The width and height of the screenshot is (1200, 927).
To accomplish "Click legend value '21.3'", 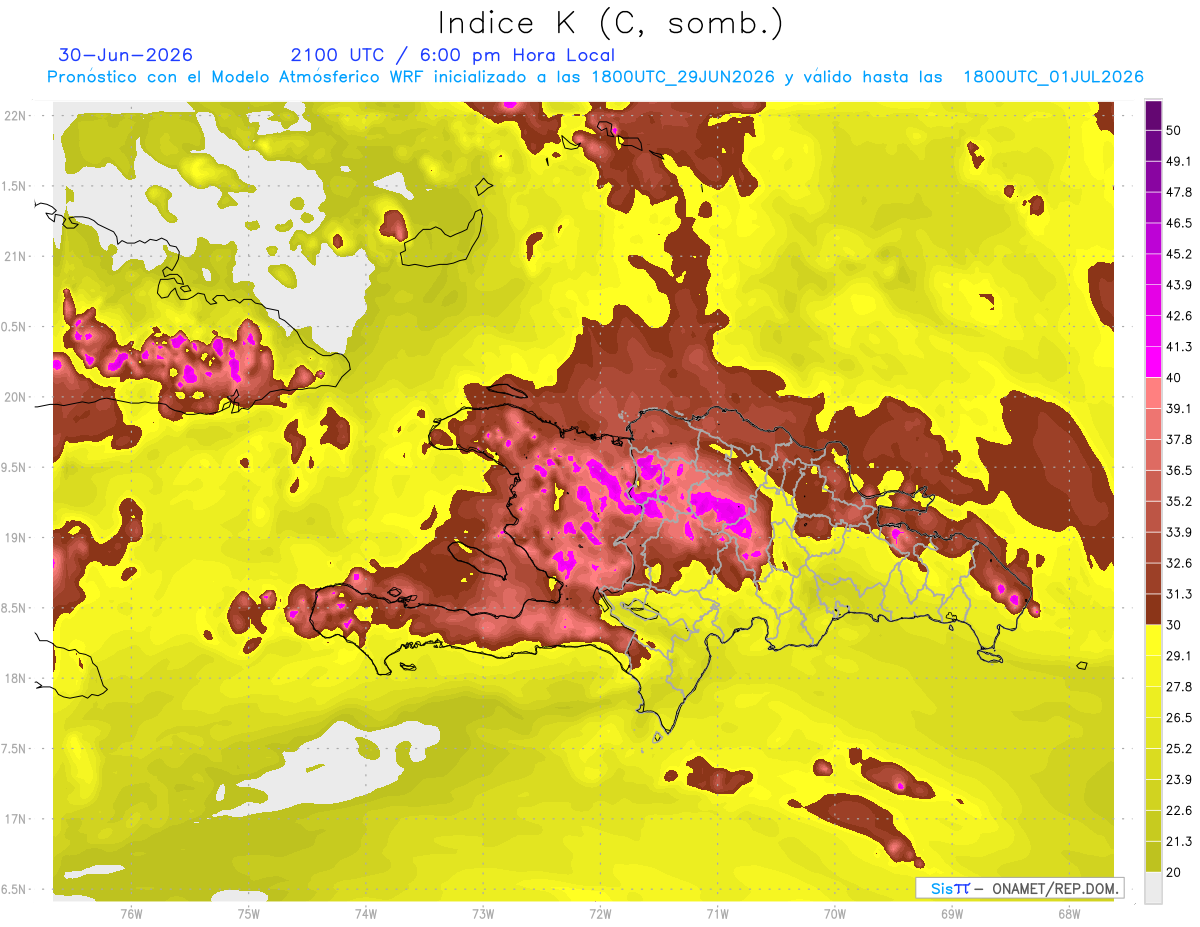I will pyautogui.click(x=1178, y=842).
